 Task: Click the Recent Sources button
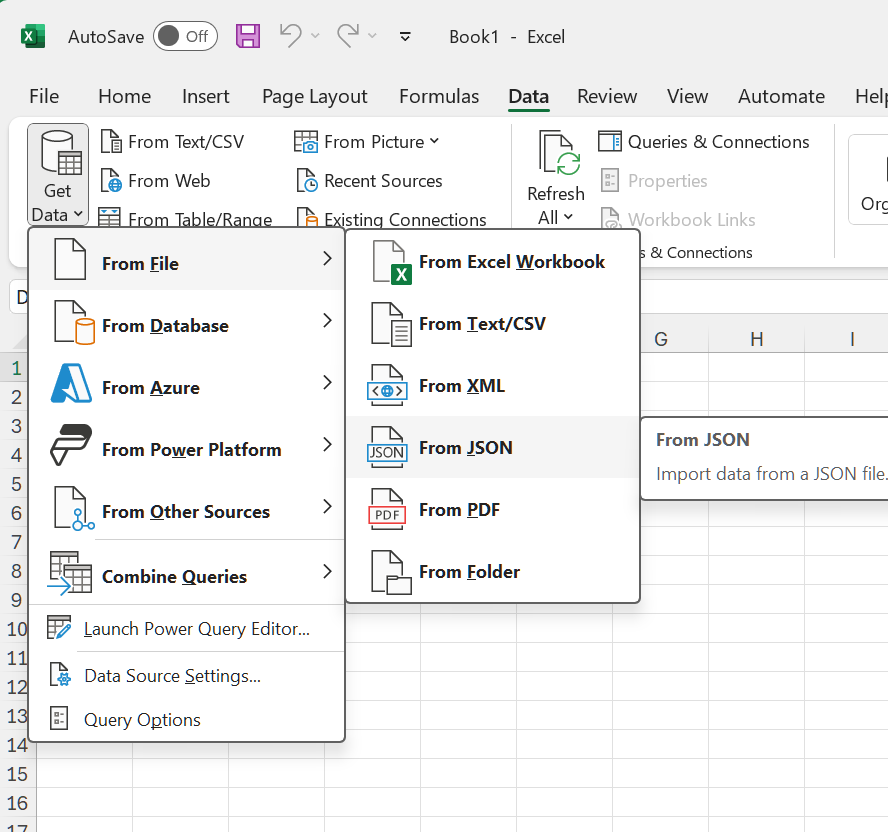click(x=369, y=181)
